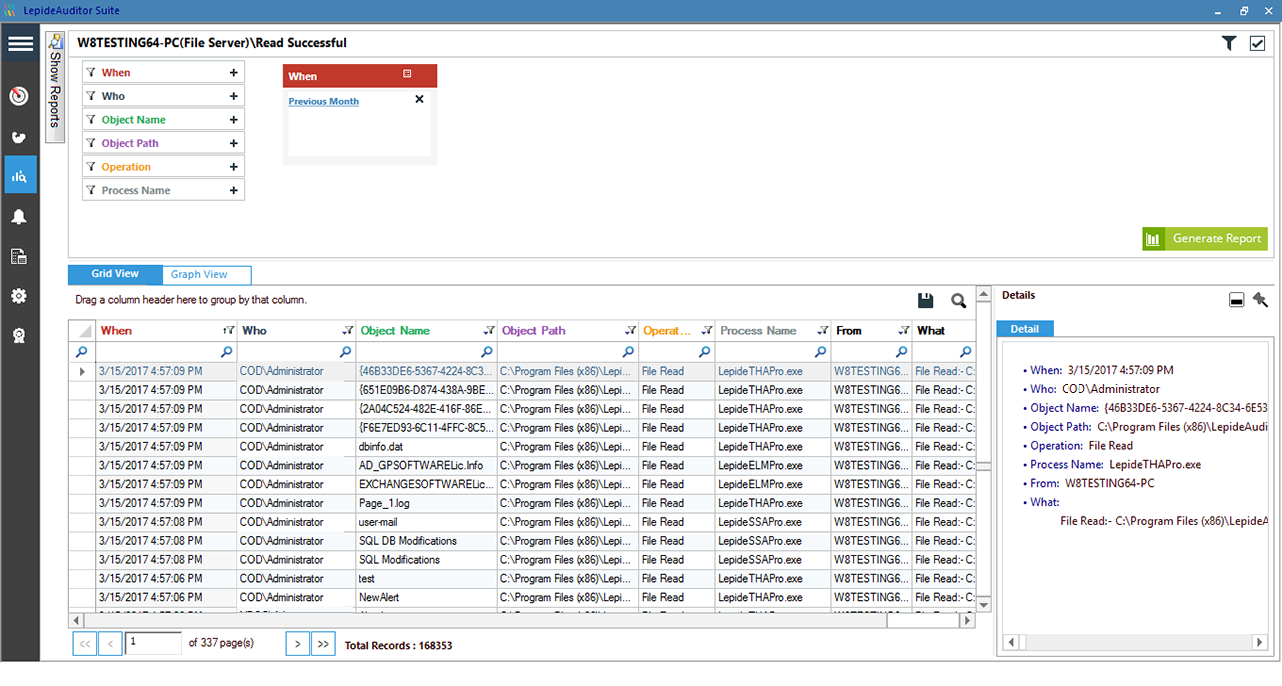Add a Who filter with plus
The height and width of the screenshot is (686, 1282).
click(x=233, y=96)
